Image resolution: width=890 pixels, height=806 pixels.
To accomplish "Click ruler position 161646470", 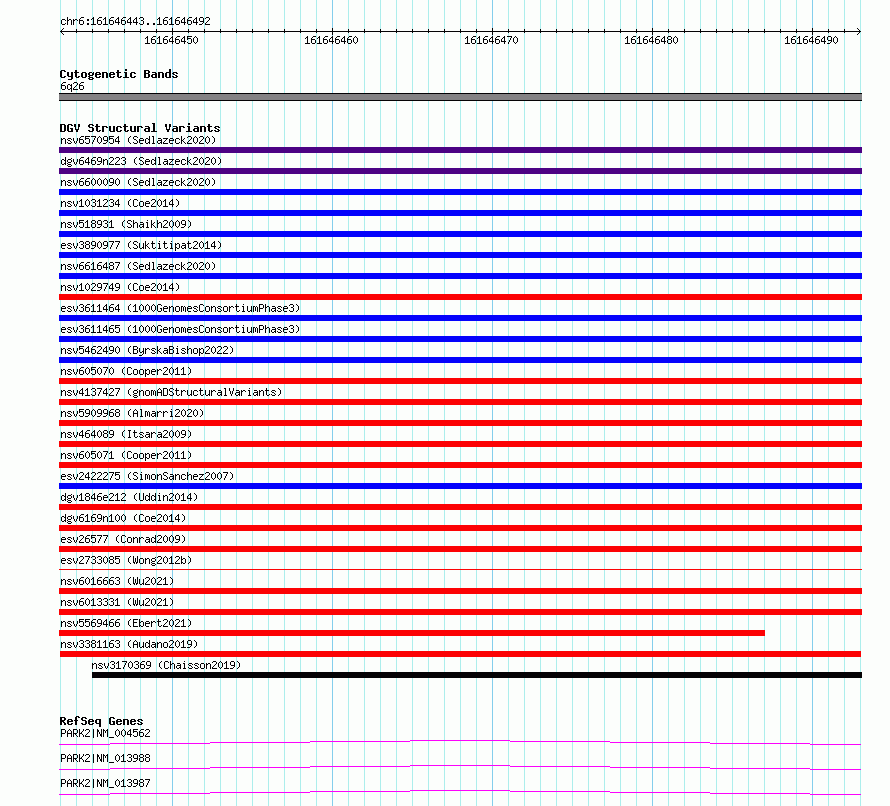I will [x=492, y=40].
